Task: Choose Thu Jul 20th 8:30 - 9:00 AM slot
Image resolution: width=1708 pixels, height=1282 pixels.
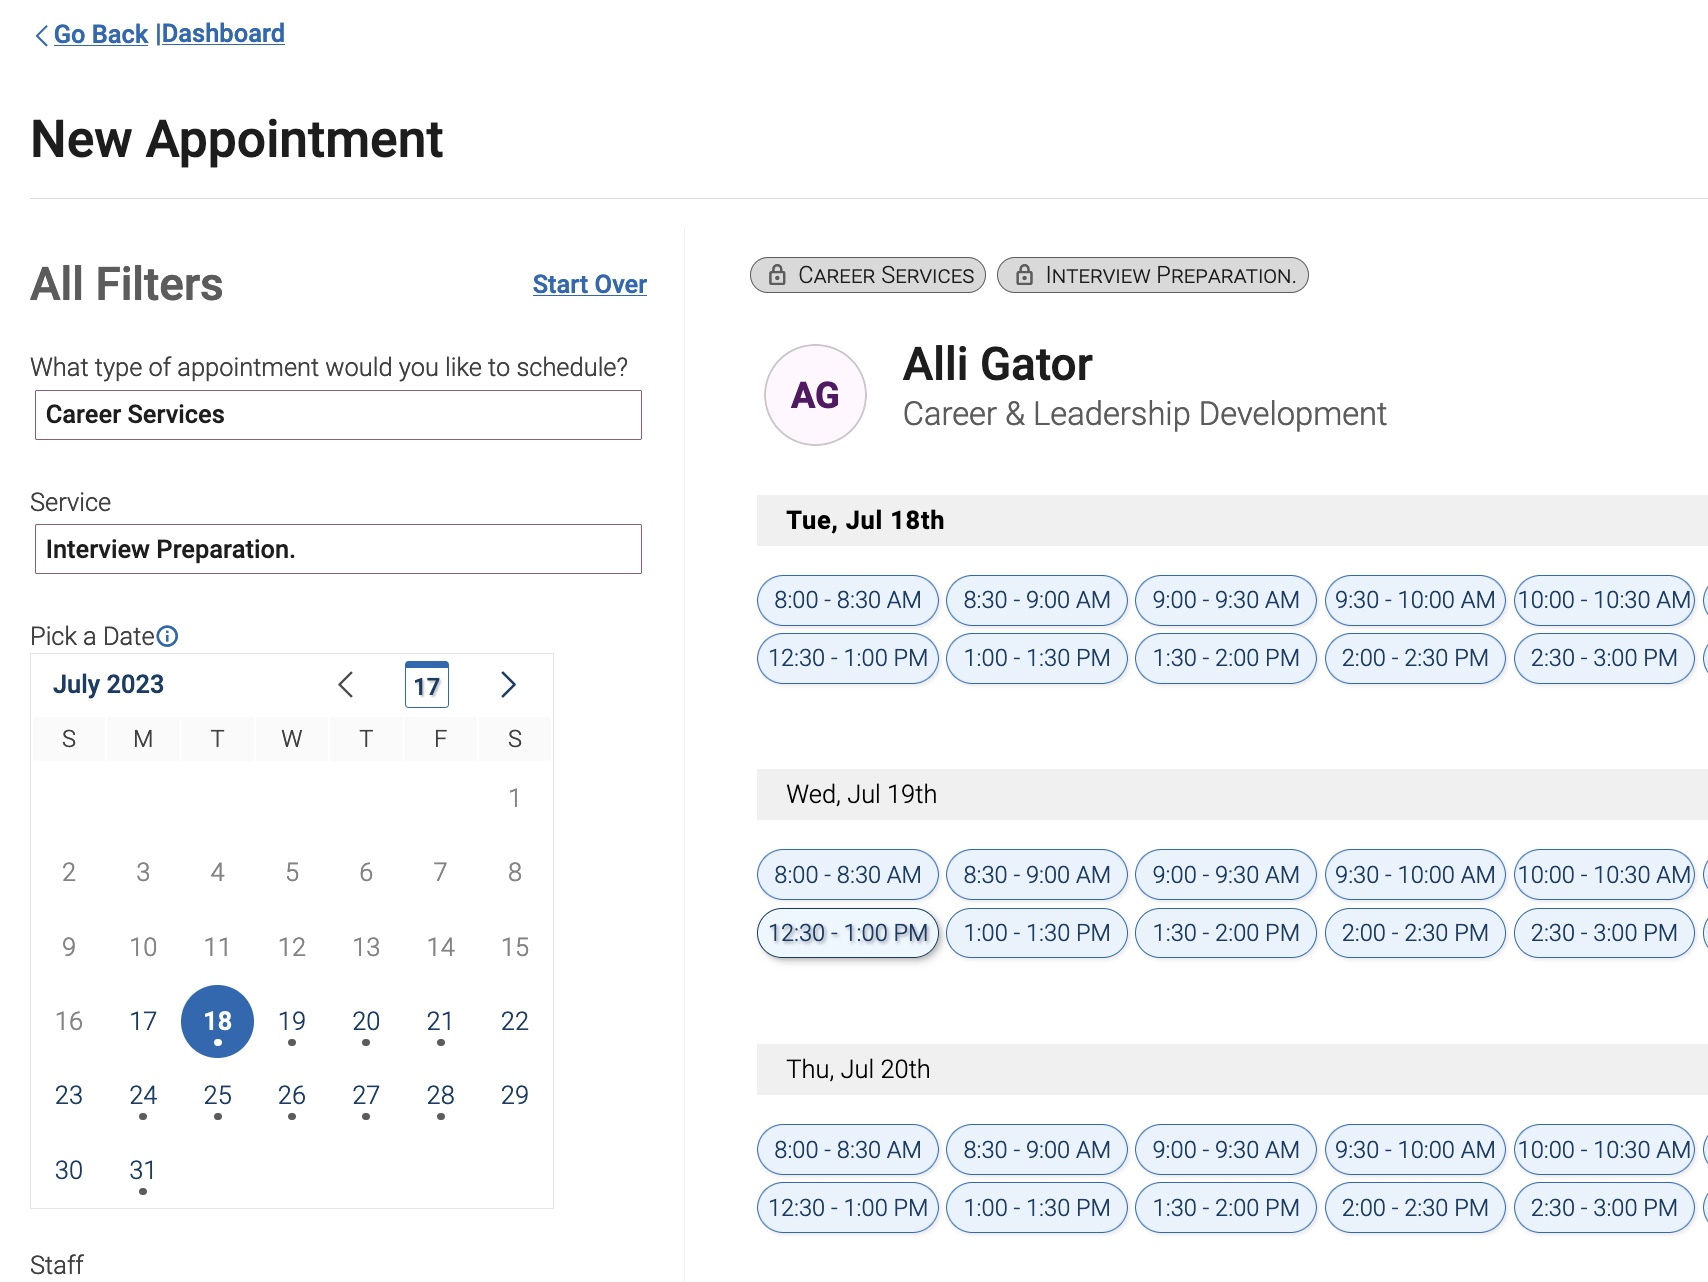Action: click(1037, 1150)
